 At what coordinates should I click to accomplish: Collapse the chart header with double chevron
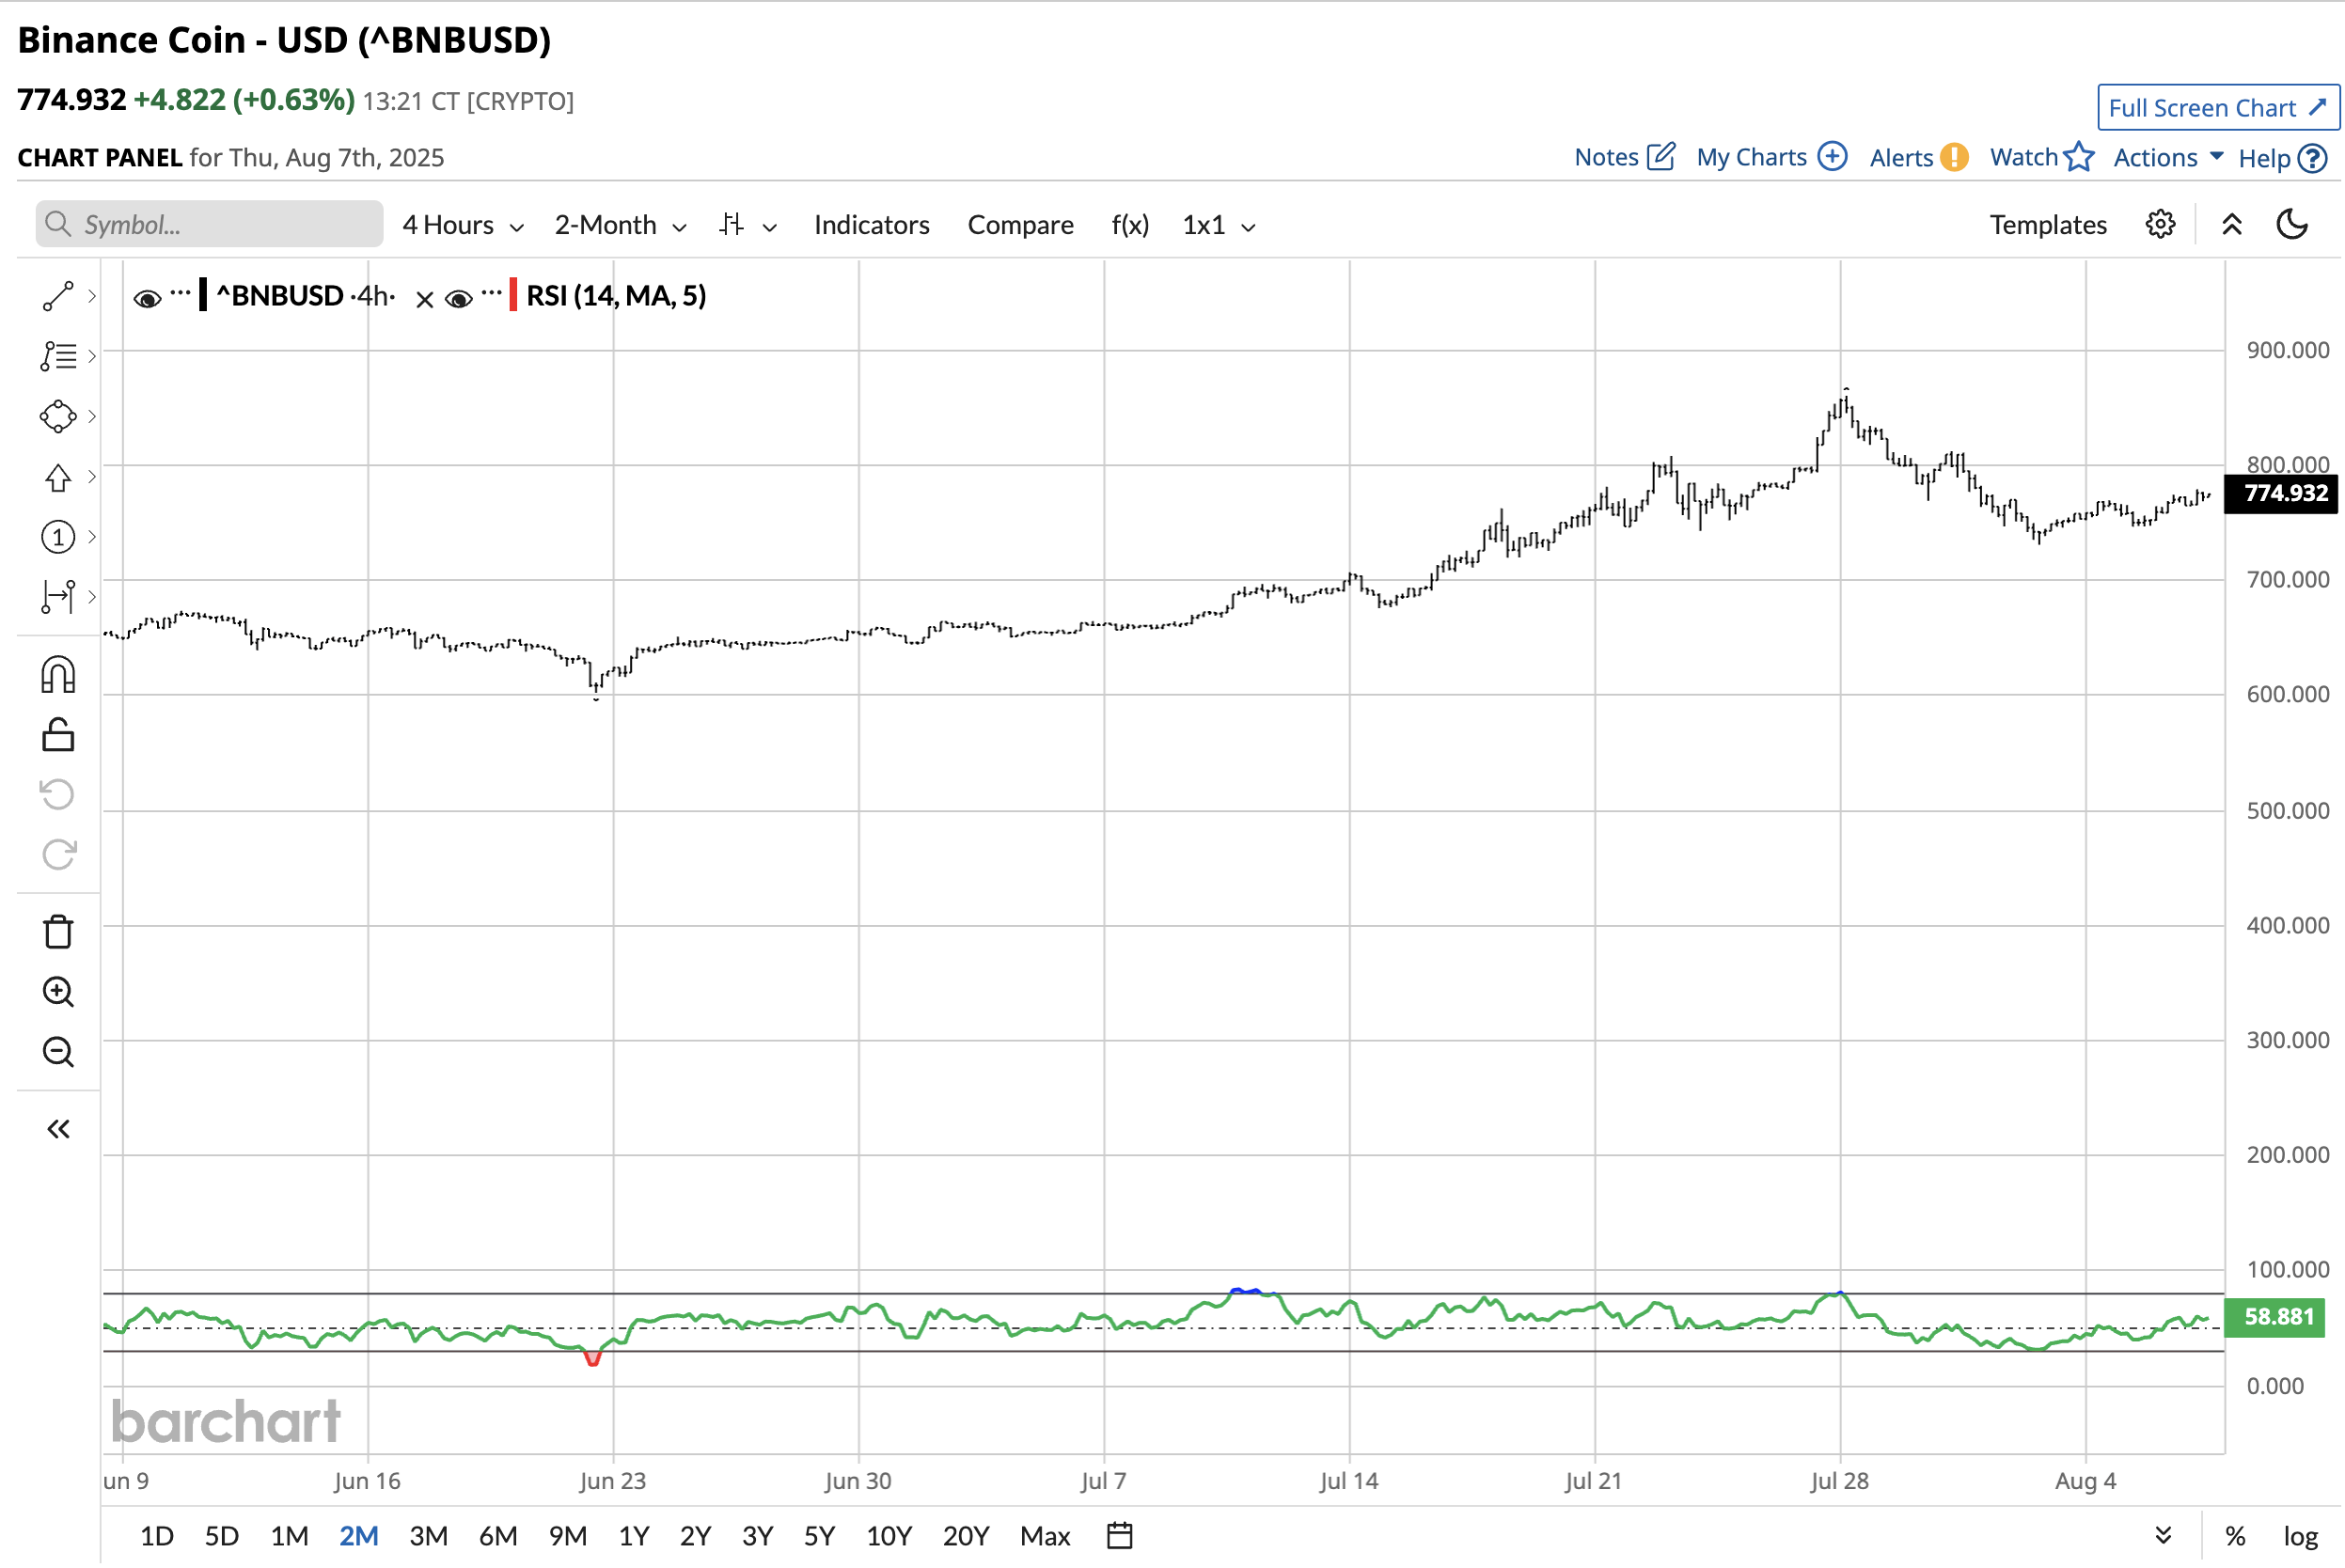pos(2231,225)
